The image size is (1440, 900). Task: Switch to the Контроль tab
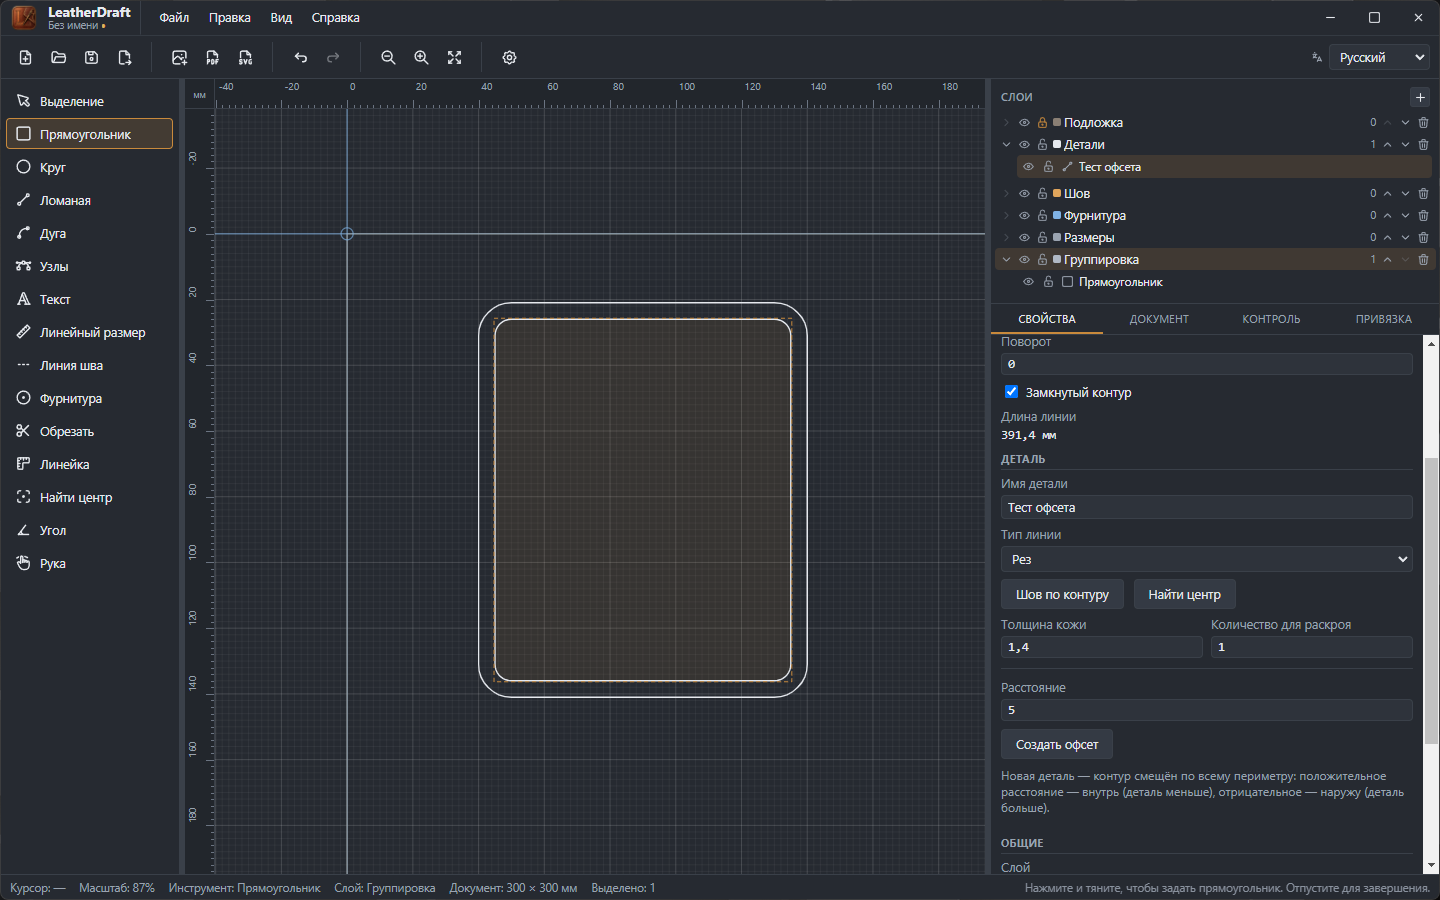[1271, 319]
